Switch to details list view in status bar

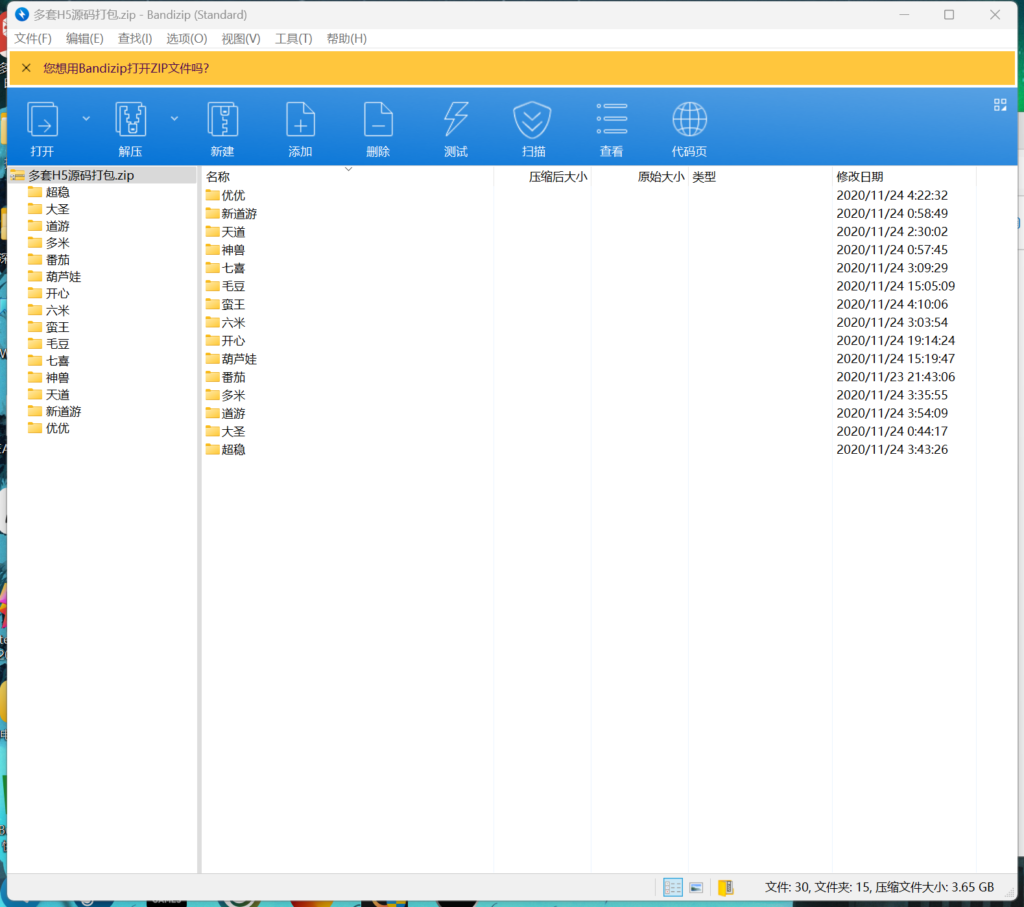pyautogui.click(x=673, y=887)
